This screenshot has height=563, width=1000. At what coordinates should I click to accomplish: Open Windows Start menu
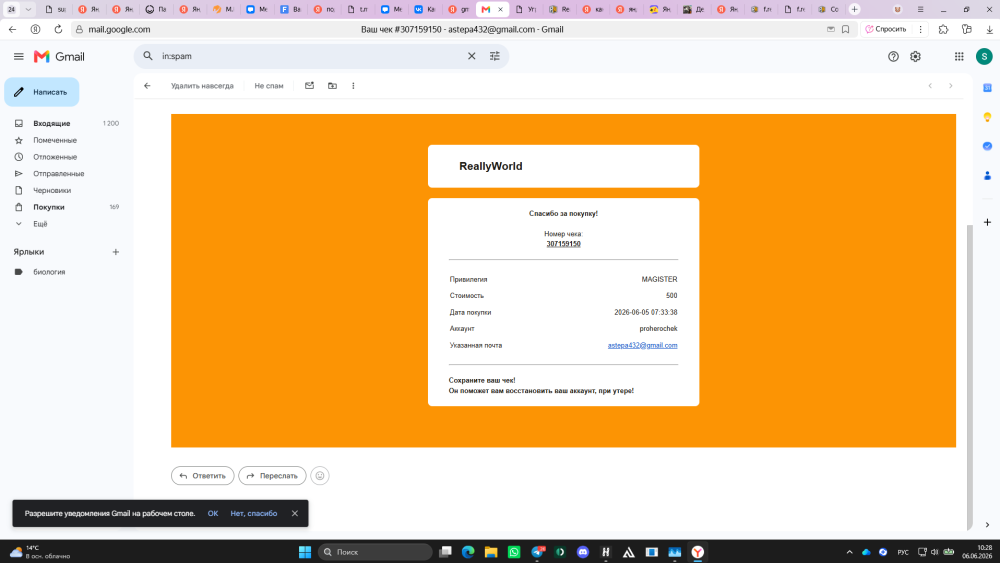pos(305,552)
